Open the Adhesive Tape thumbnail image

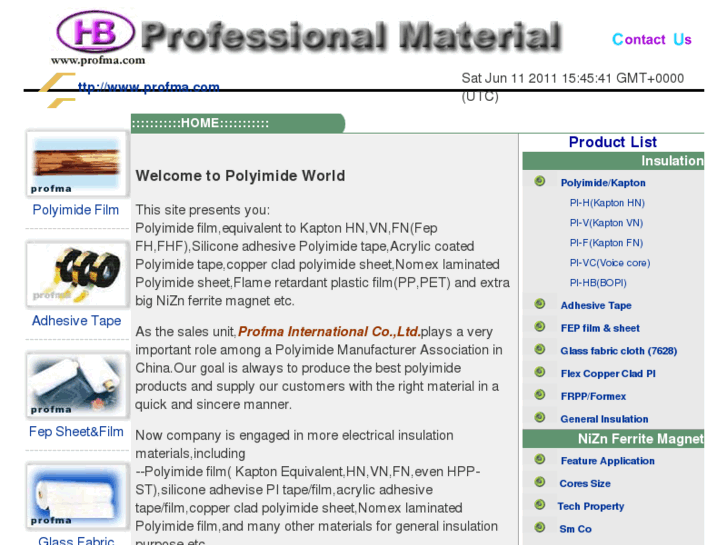pos(77,275)
